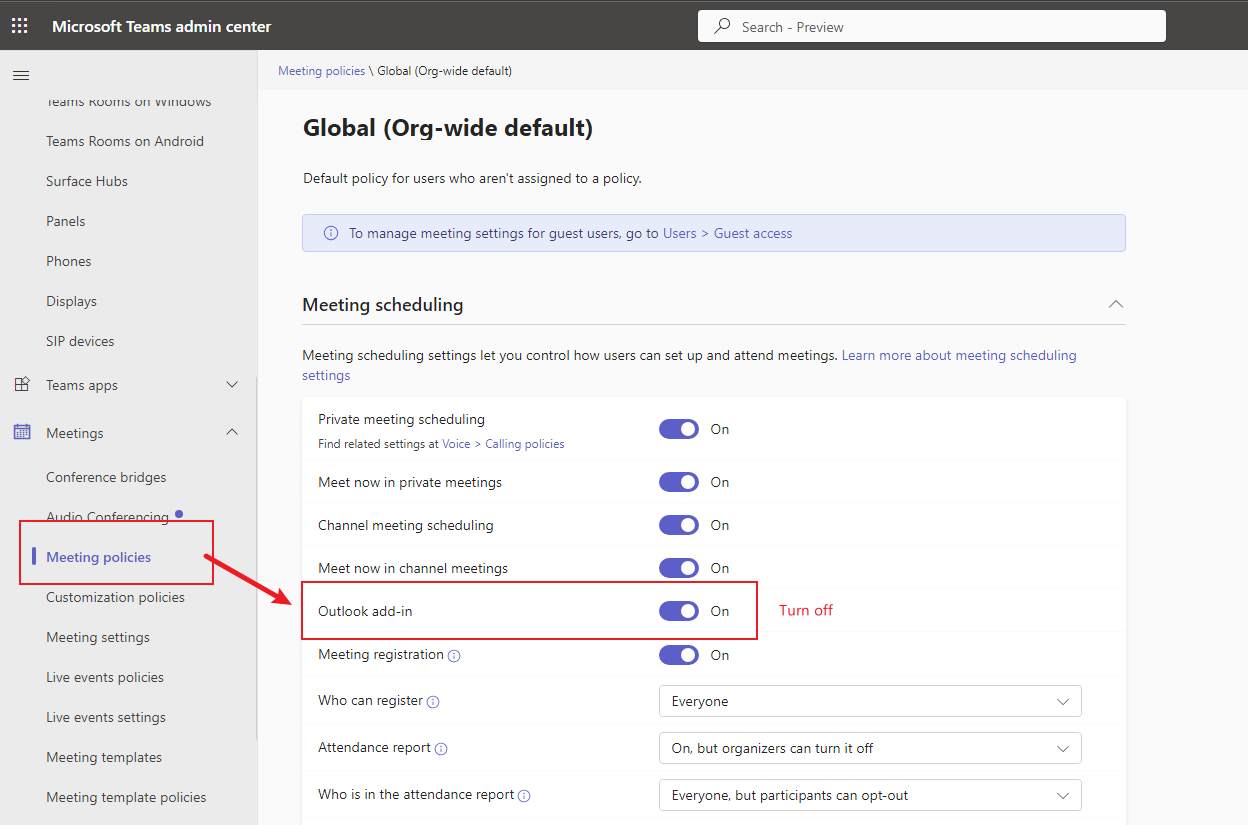Click the Meeting policies breadcrumb link

tap(321, 70)
